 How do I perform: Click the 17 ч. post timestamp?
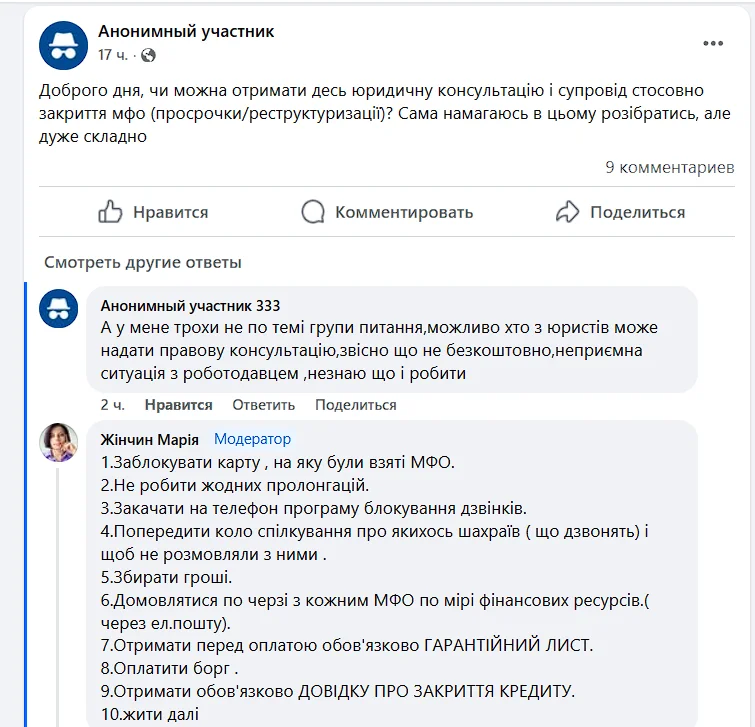pyautogui.click(x=111, y=55)
